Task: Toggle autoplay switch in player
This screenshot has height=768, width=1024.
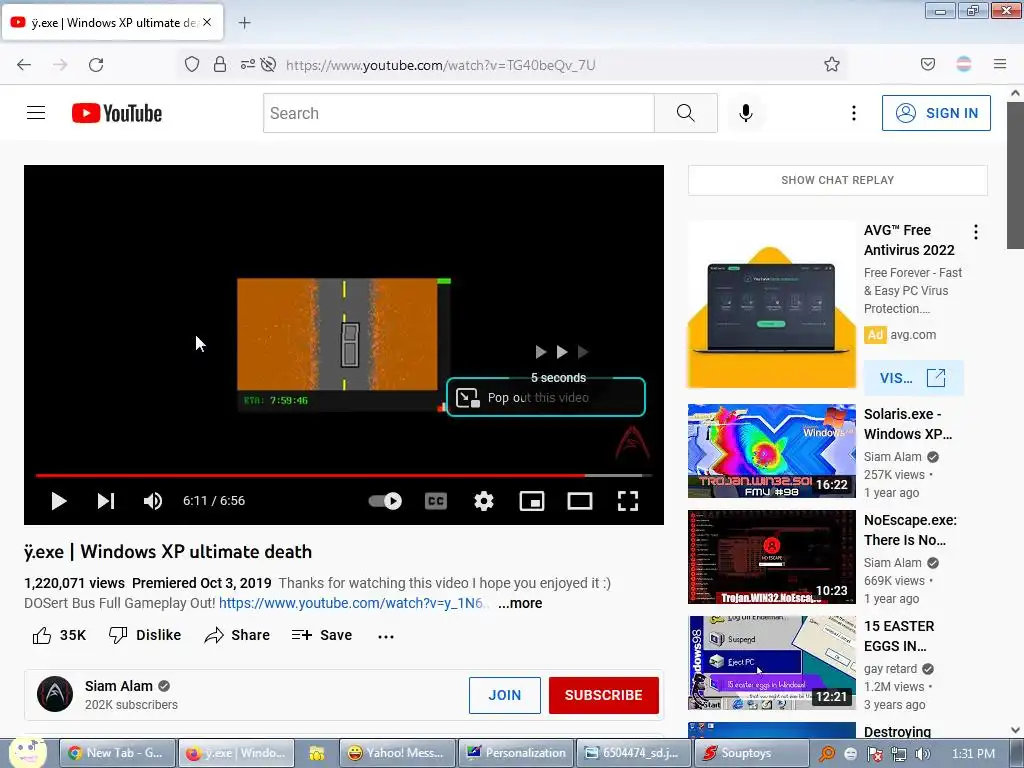Action: pos(385,501)
